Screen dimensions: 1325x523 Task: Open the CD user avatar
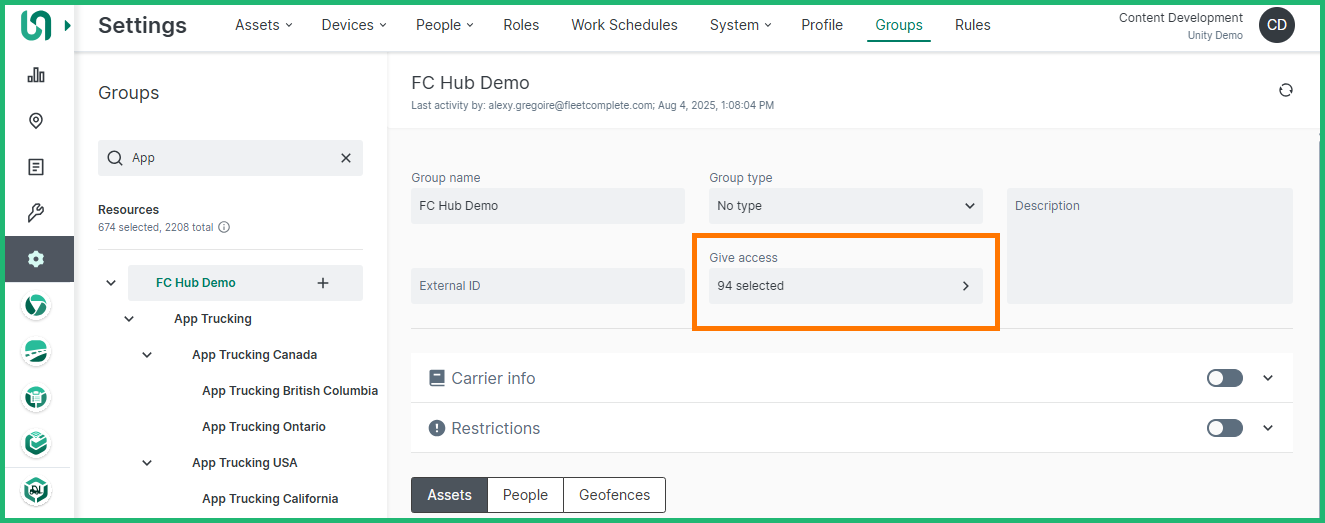pos(1276,26)
